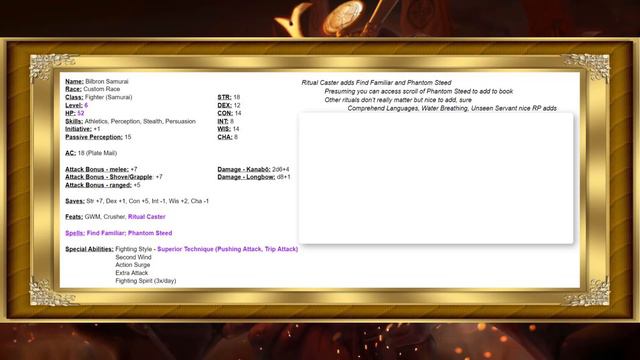Click the 'Other rituals don't really matter' note
The width and height of the screenshot is (640, 360).
click(398, 100)
